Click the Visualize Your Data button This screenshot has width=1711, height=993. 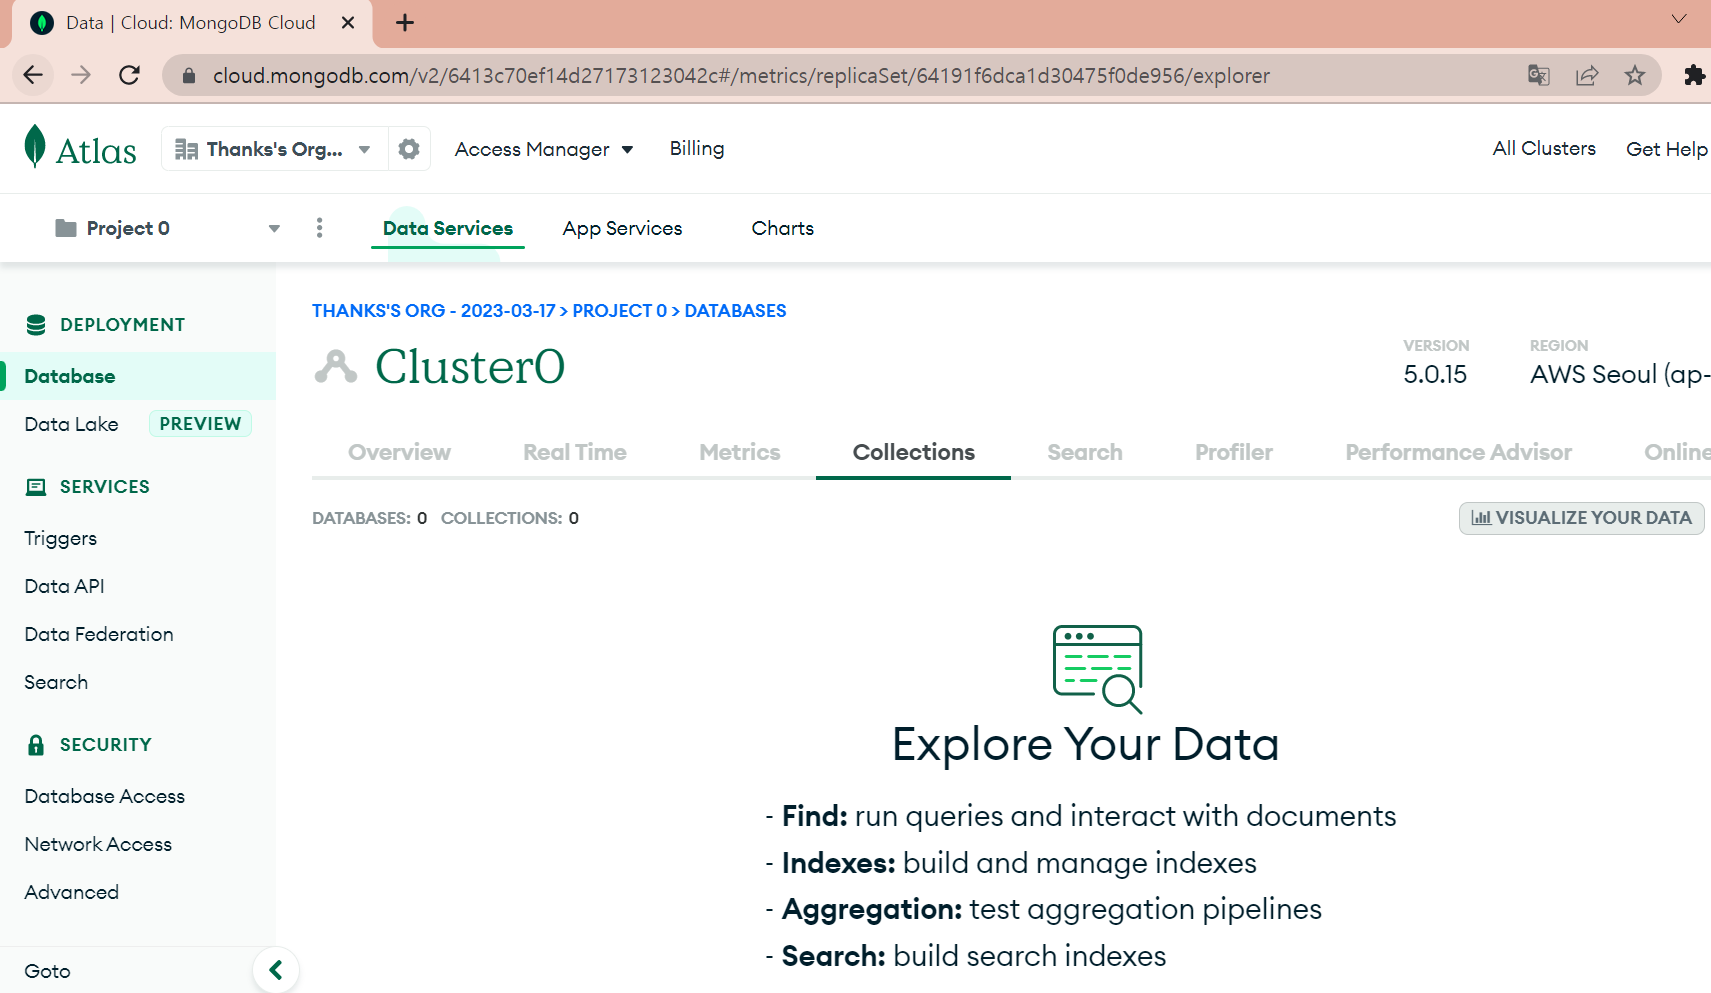tap(1581, 518)
